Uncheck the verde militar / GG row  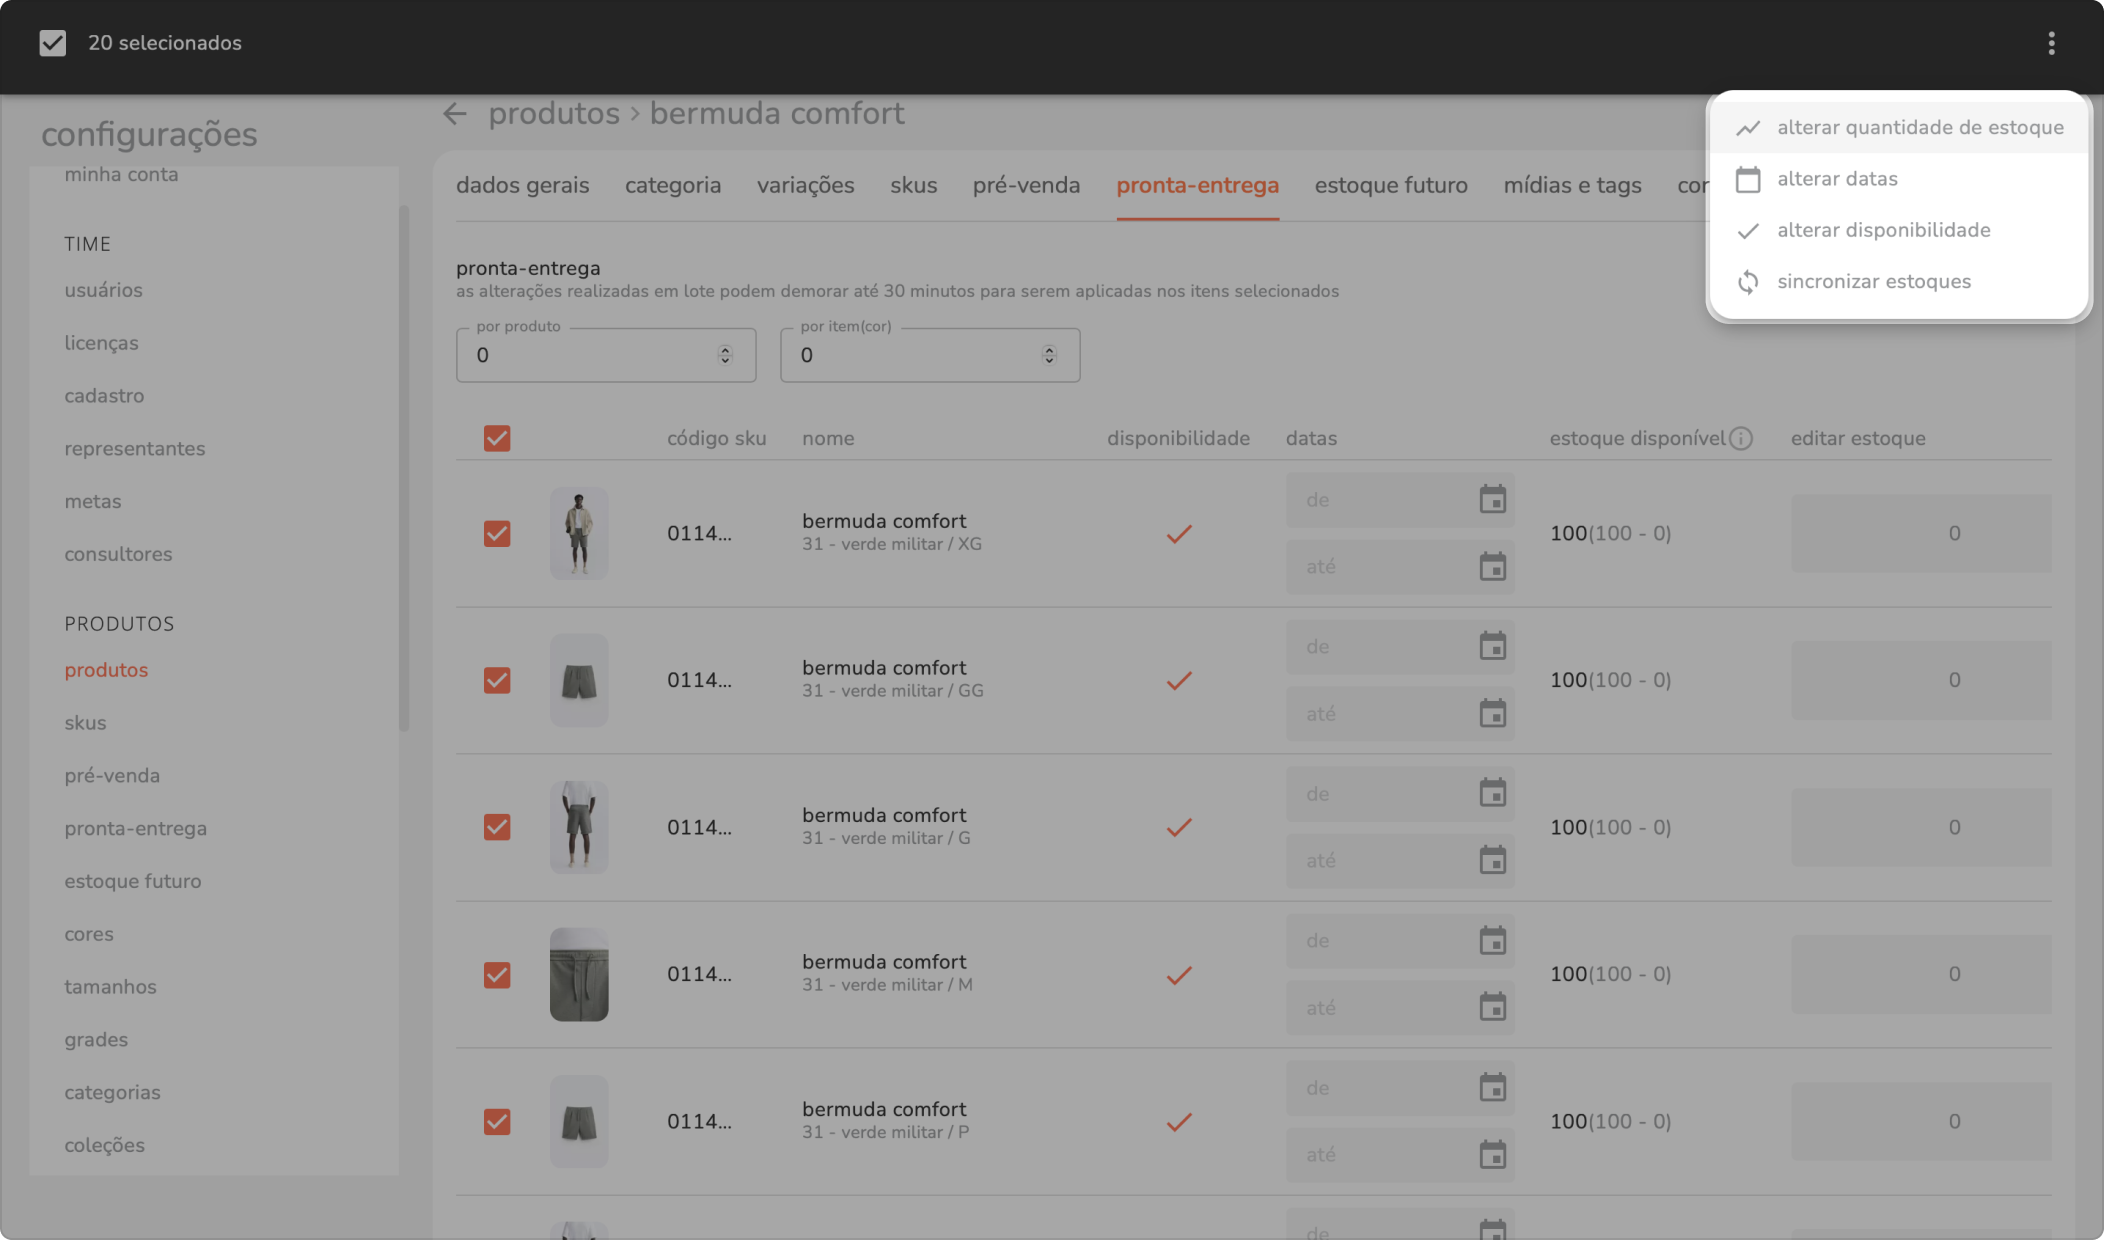point(497,681)
